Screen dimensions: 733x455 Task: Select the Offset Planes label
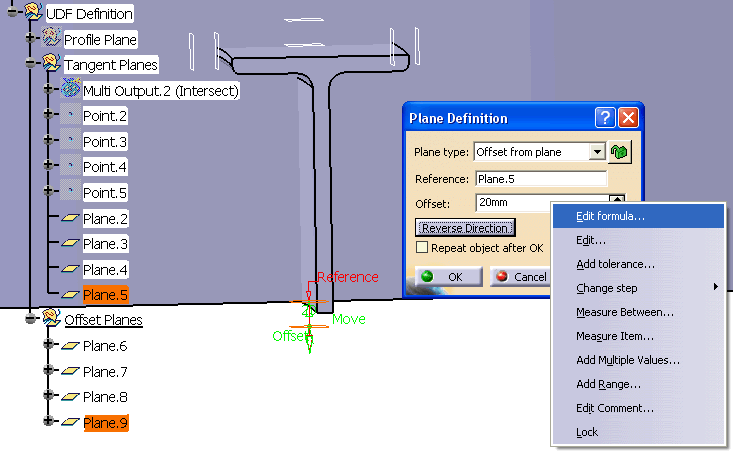coord(103,320)
